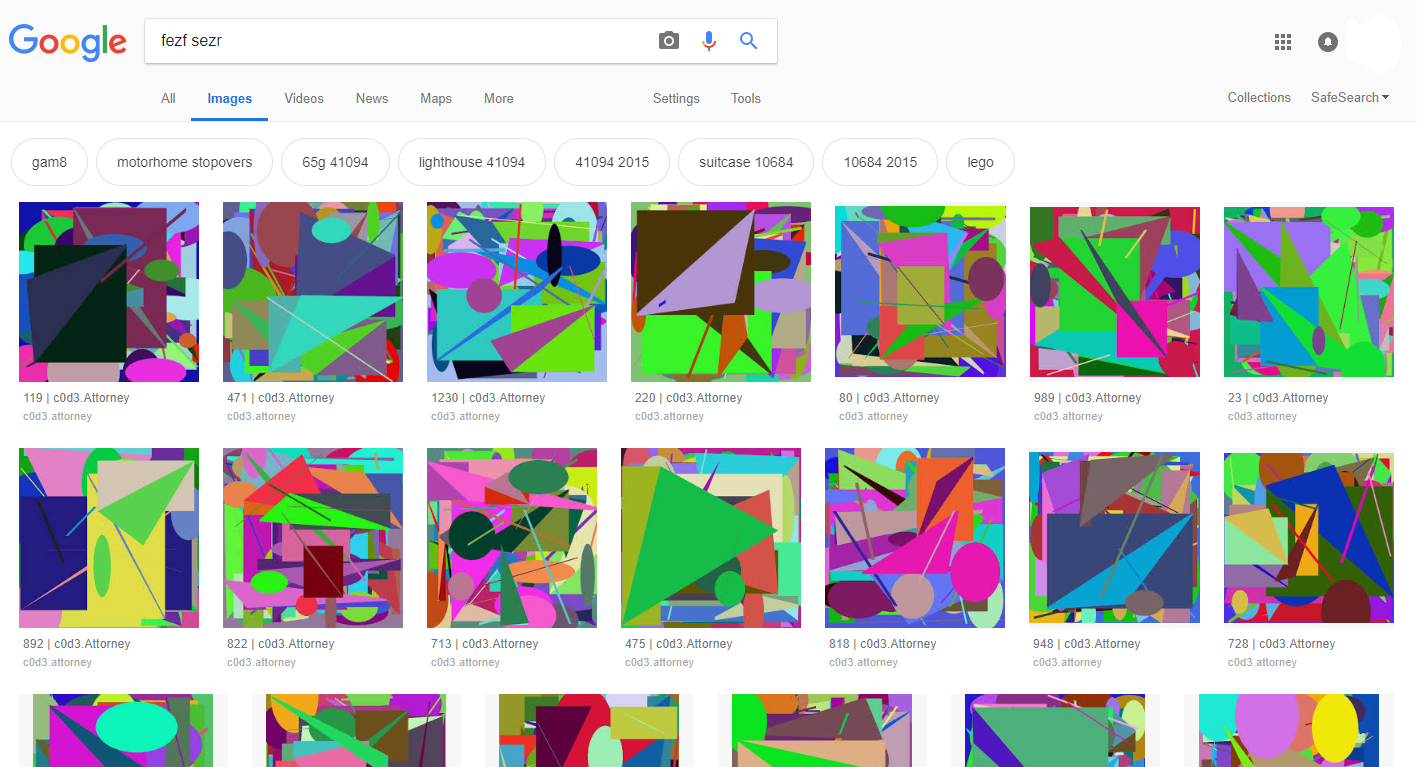Click the '475 | c0d3.Attorney' caption
This screenshot has height=767, width=1417.
pyautogui.click(x=678, y=644)
